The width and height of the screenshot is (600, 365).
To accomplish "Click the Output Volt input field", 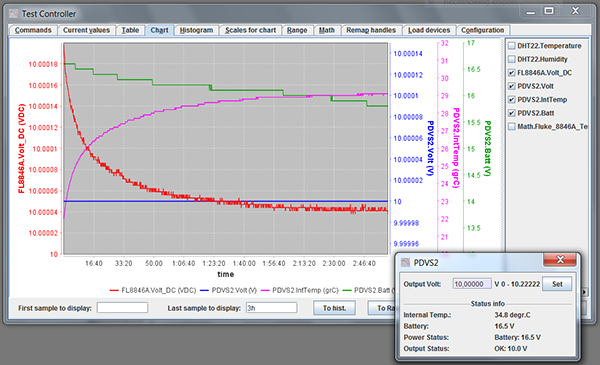I will point(472,284).
